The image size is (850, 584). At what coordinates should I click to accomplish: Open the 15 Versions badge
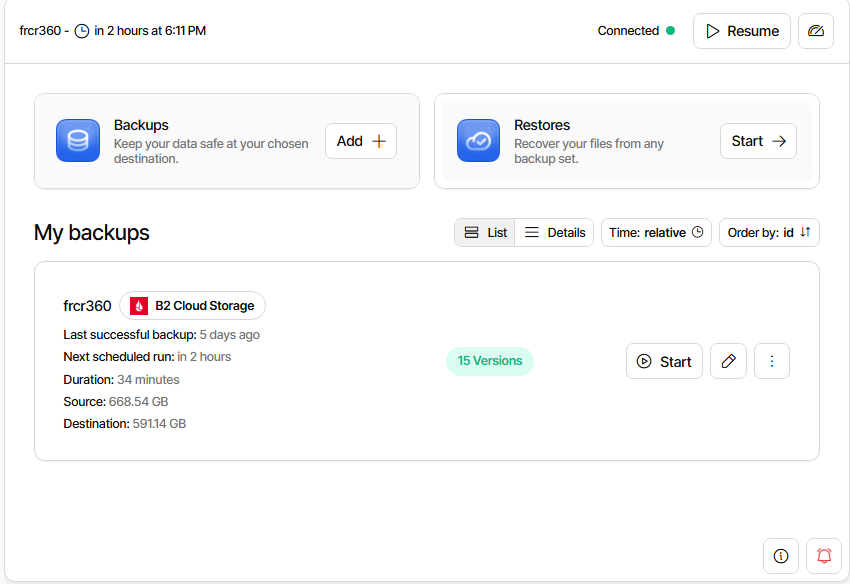click(x=490, y=361)
